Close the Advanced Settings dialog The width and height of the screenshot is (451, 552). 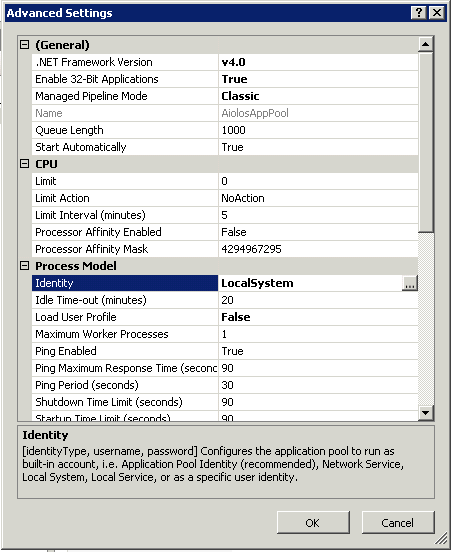tap(437, 13)
